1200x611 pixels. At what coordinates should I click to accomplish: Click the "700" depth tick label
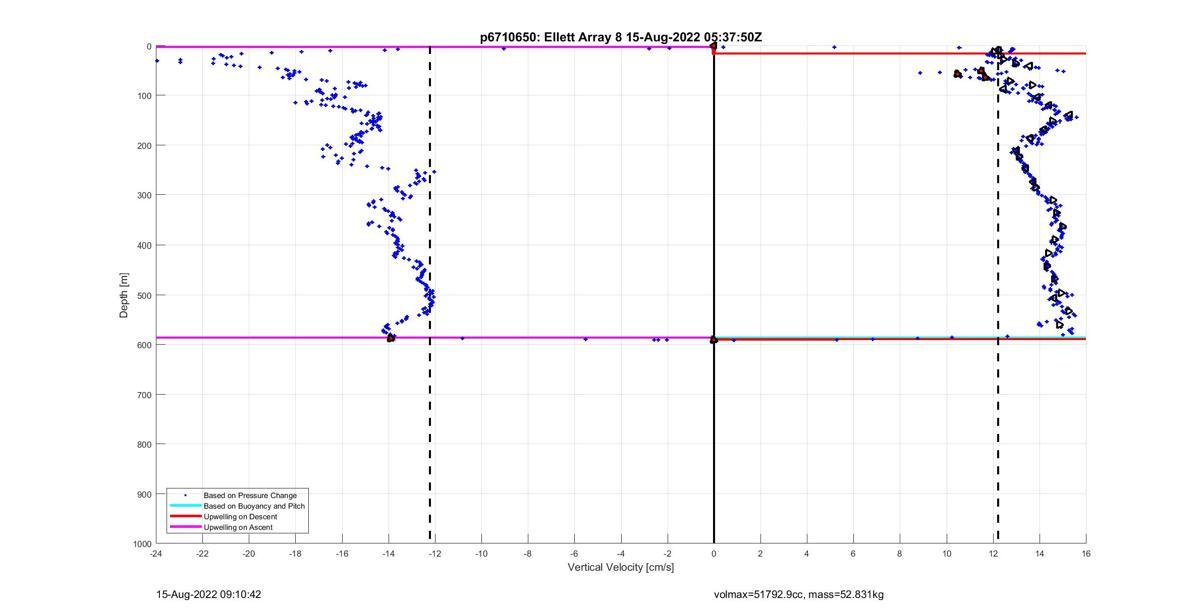[144, 395]
